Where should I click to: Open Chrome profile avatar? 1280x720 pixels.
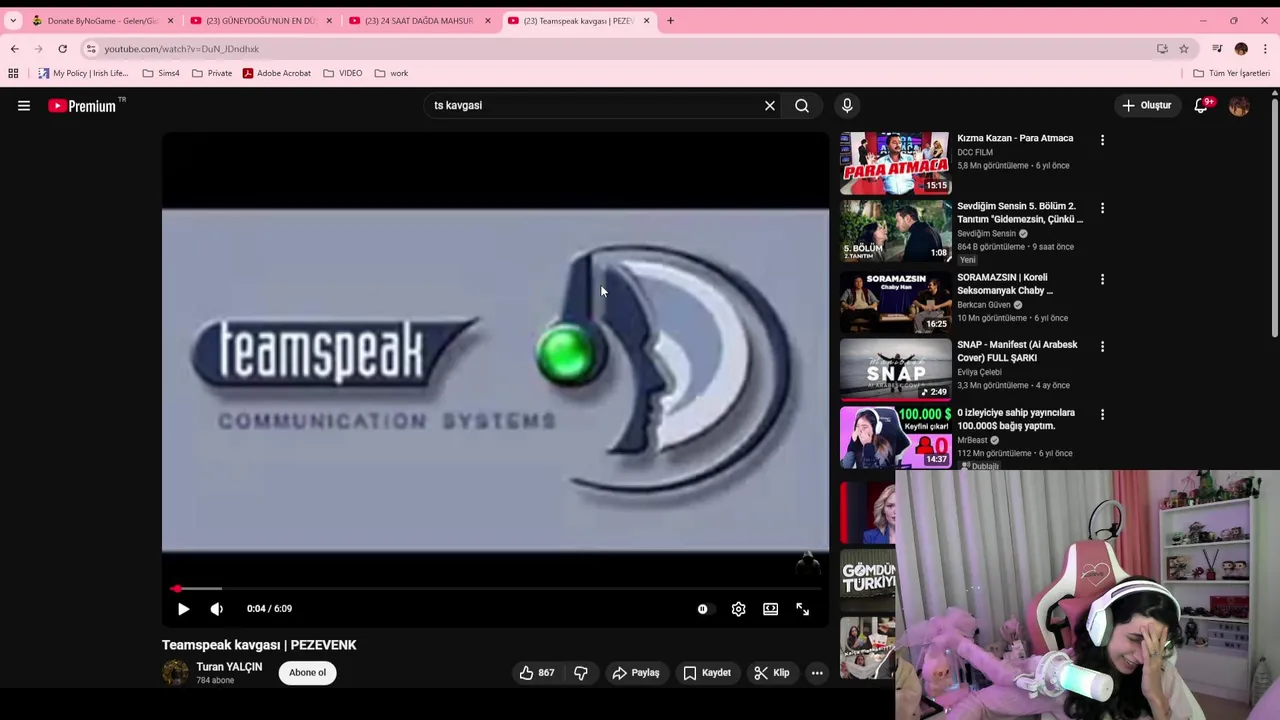point(1241,49)
